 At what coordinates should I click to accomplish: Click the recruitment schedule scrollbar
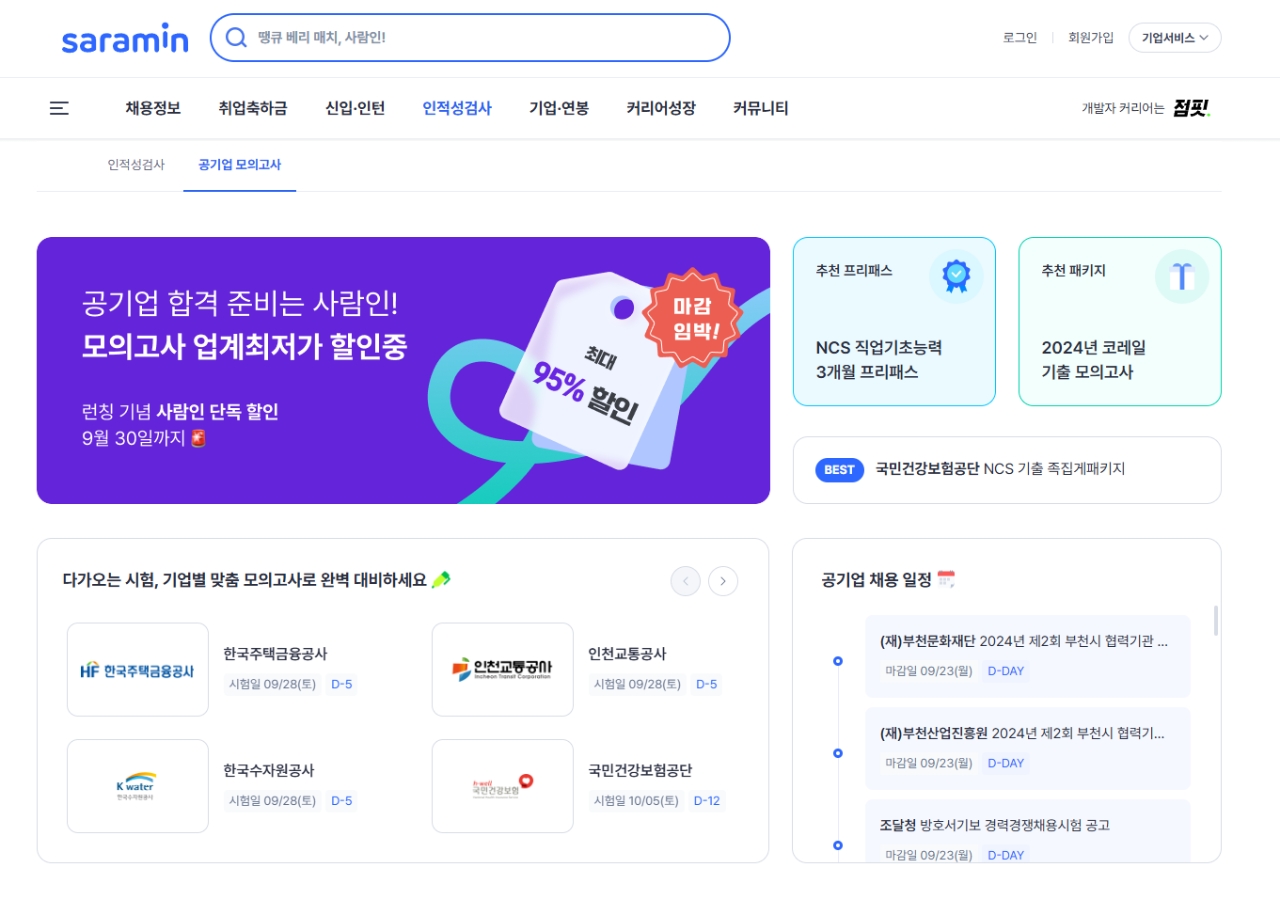1216,620
